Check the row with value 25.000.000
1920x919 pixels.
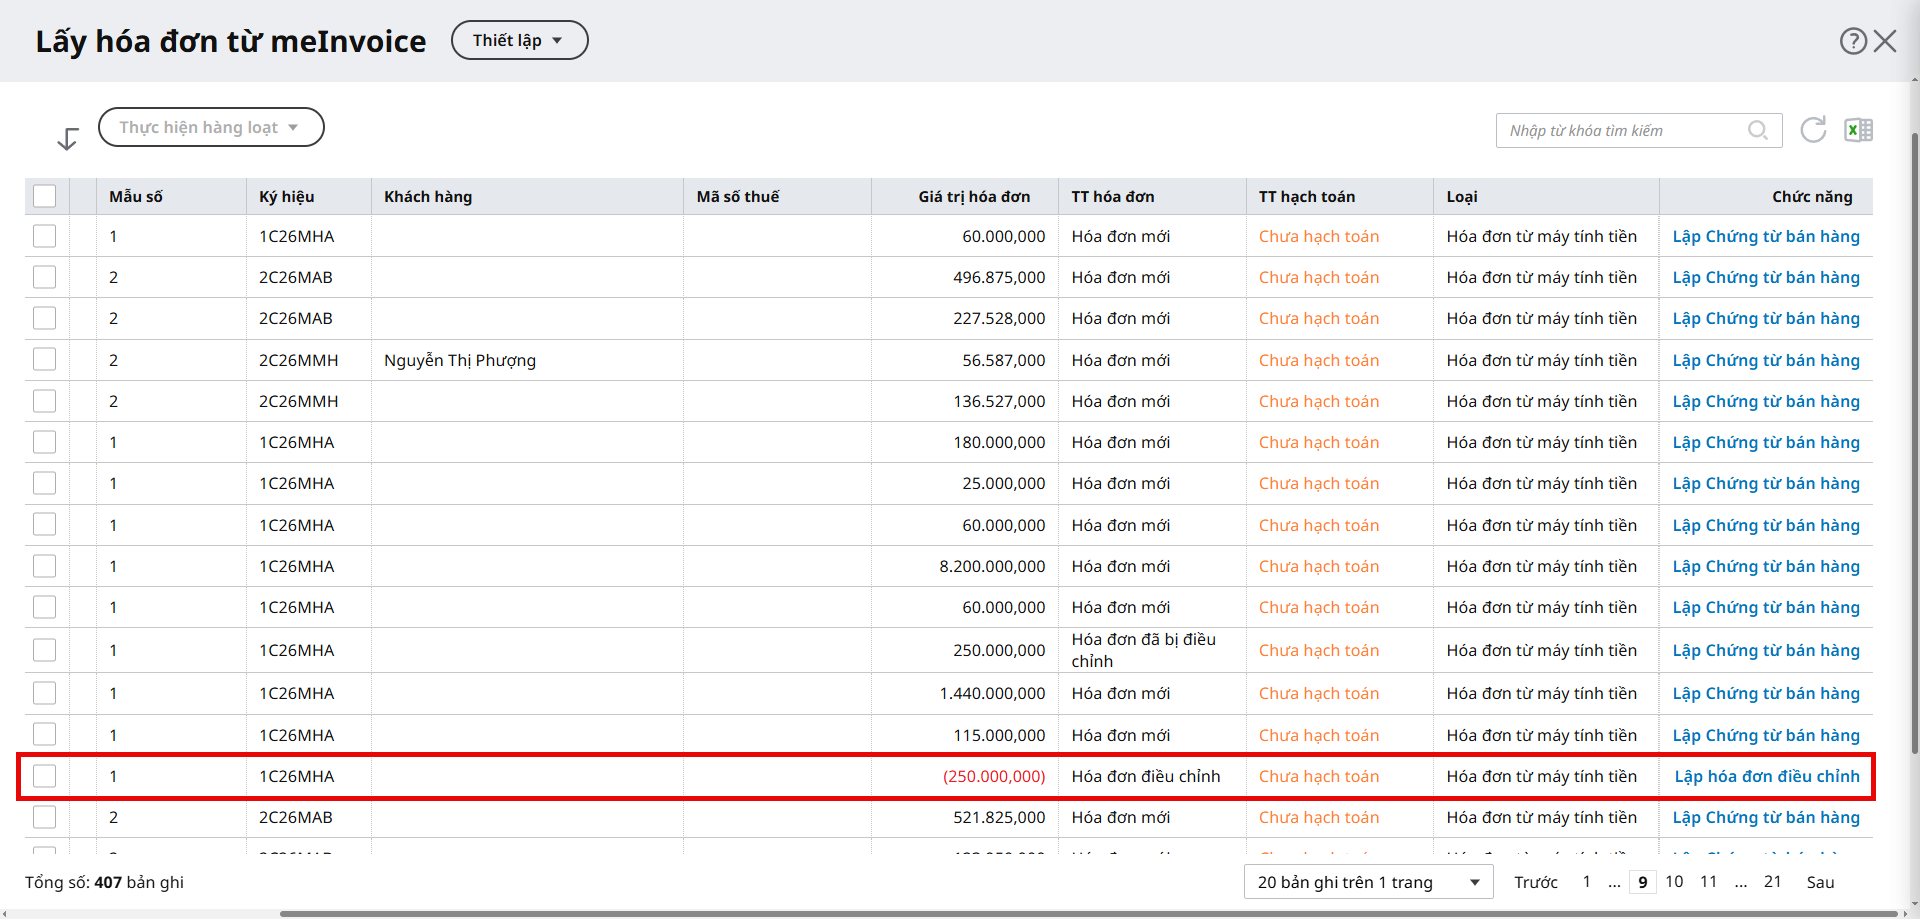45,483
